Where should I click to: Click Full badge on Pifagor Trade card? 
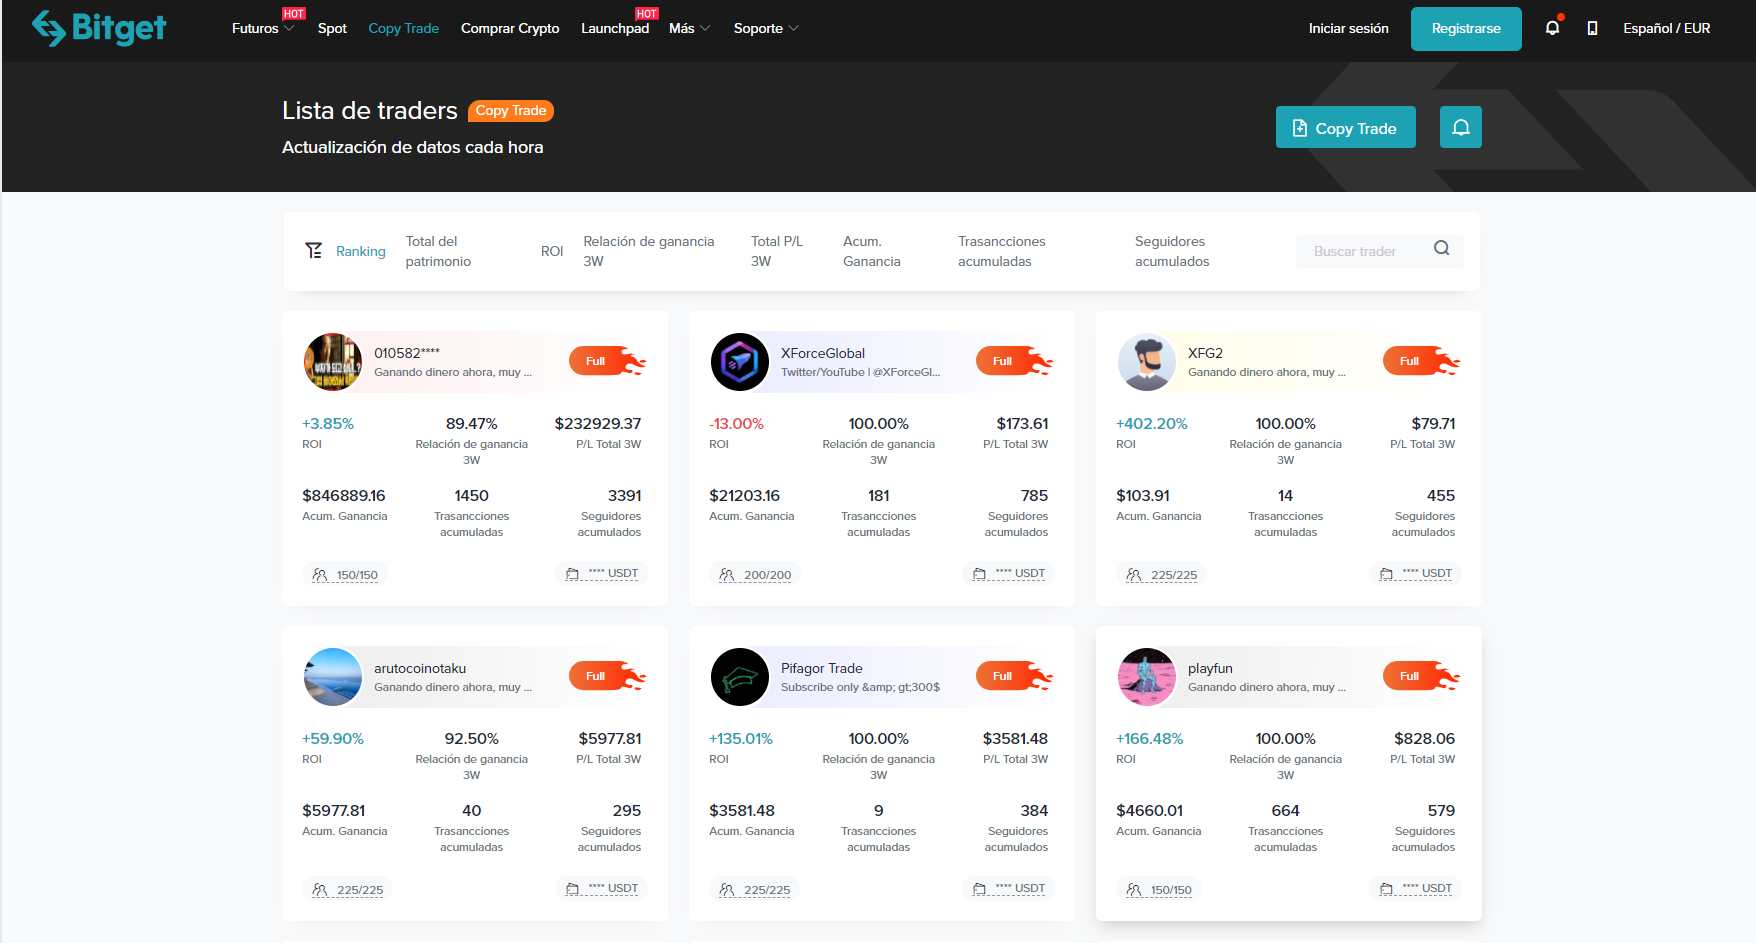pyautogui.click(x=1014, y=676)
